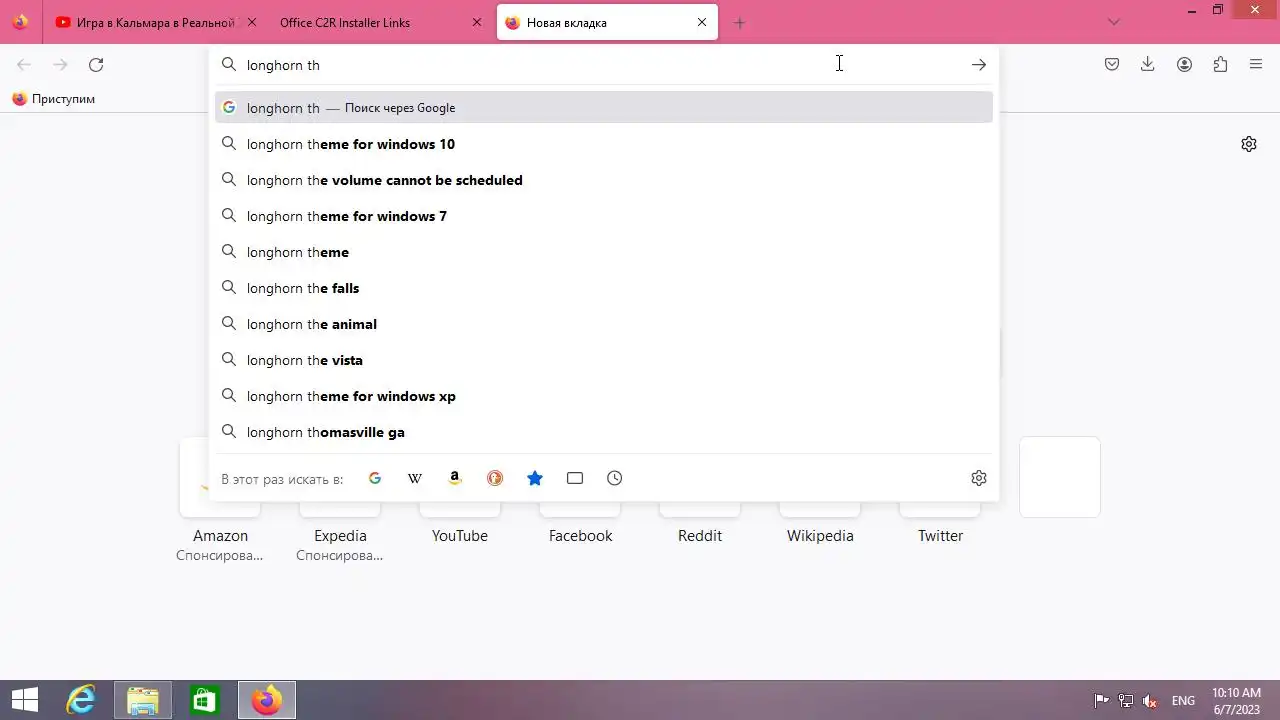Reload the page with the refresh icon

(x=96, y=65)
